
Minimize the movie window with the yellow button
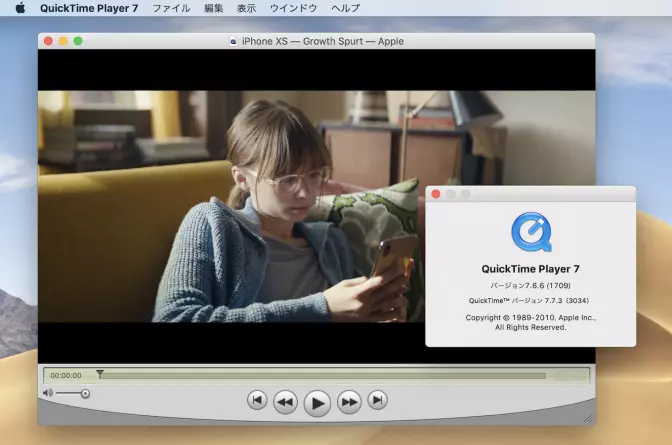coord(63,41)
